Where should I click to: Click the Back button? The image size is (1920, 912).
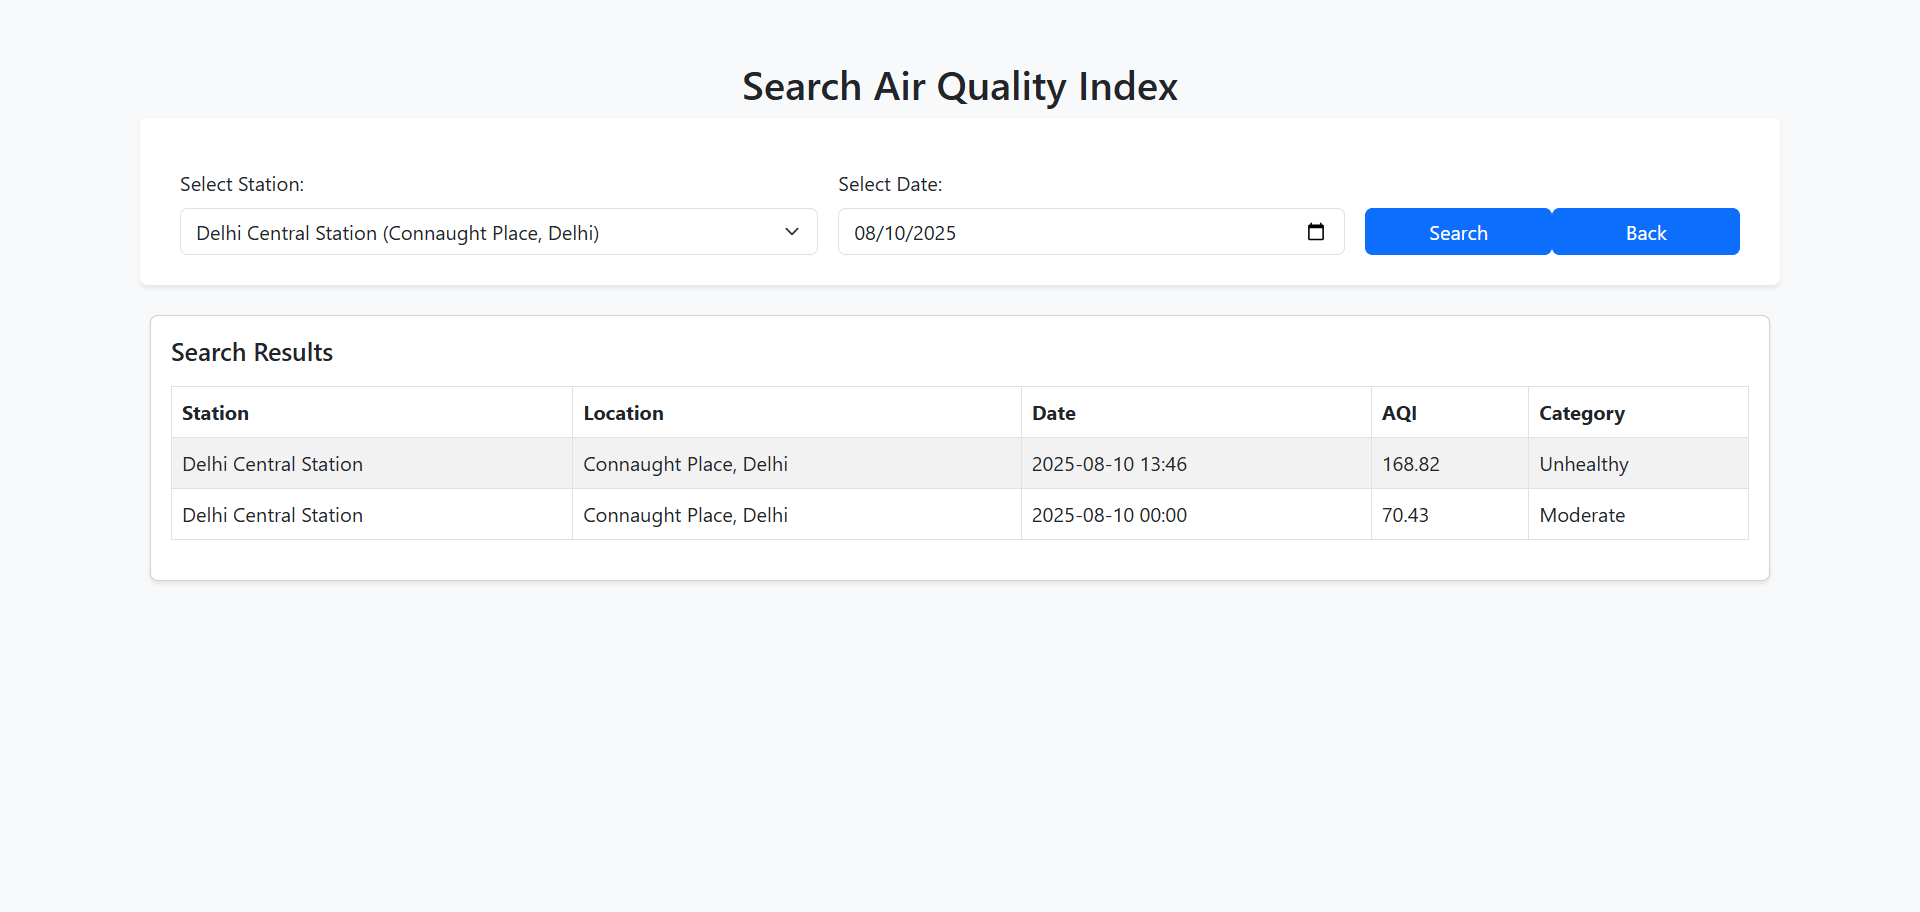[x=1645, y=231]
